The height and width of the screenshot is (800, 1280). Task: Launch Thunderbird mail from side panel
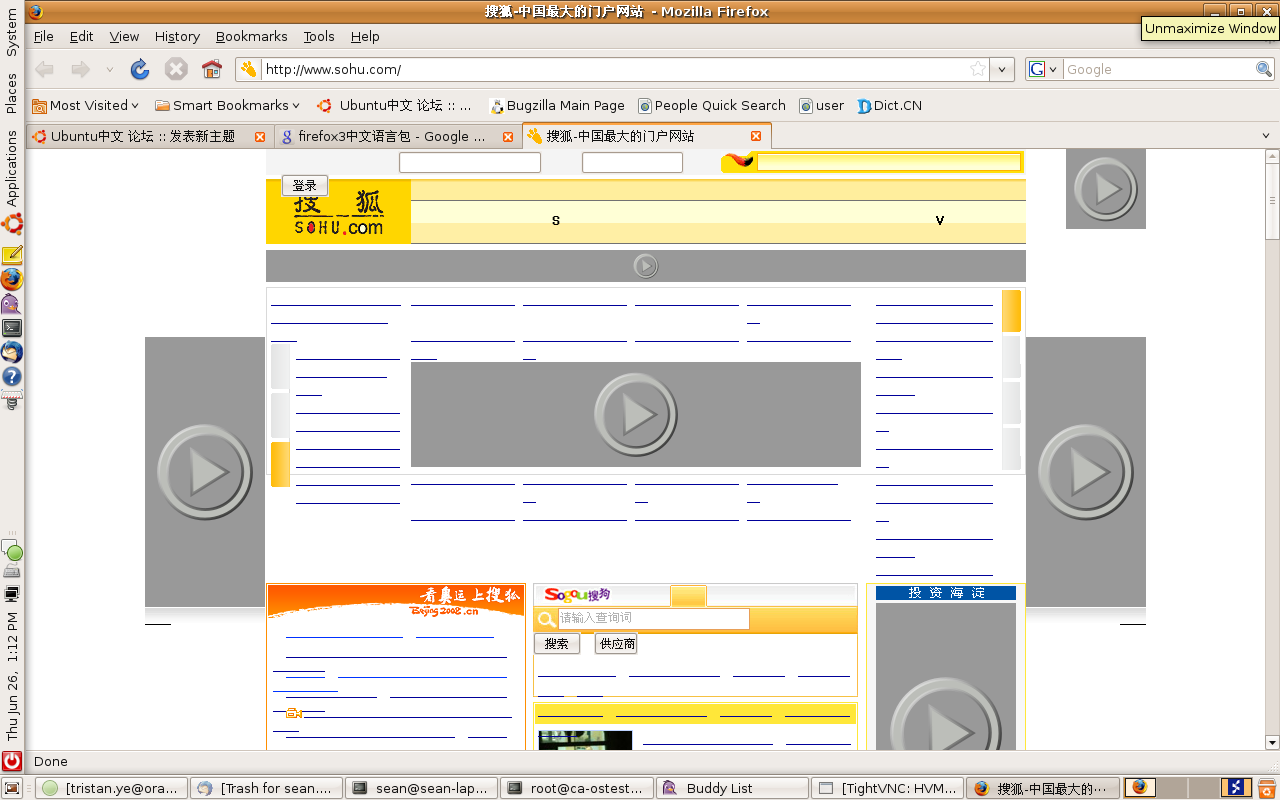[x=12, y=352]
